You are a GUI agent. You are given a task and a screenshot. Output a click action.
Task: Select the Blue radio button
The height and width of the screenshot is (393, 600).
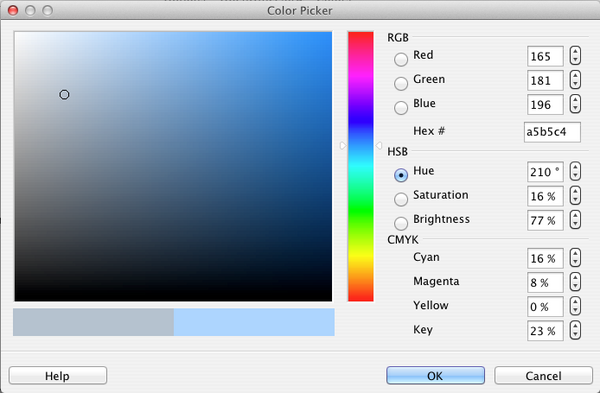coord(401,108)
